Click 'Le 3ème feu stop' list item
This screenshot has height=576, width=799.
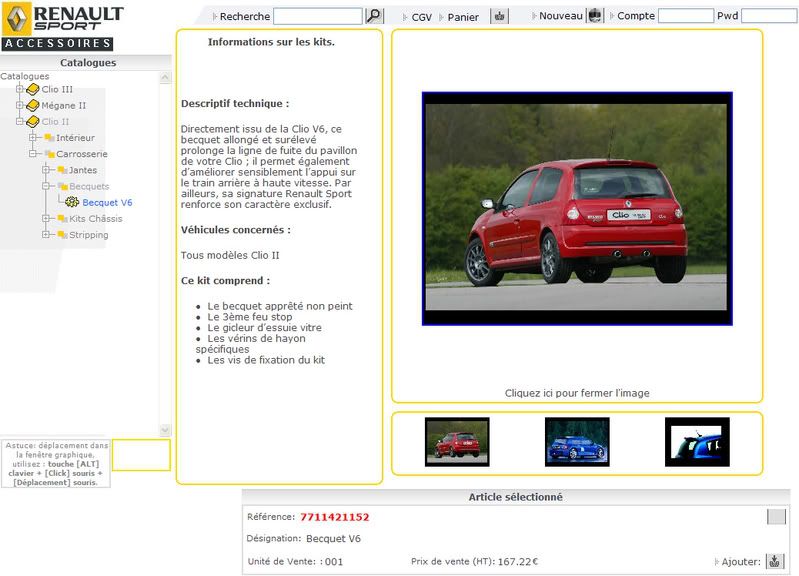(250, 317)
